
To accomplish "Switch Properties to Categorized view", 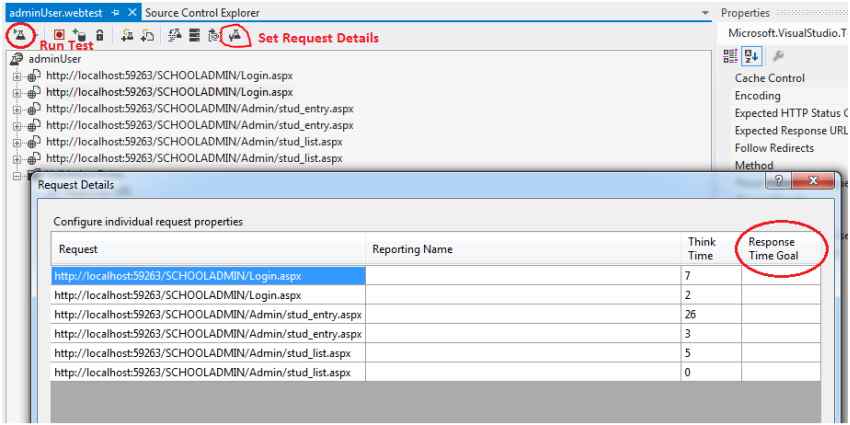I will (x=730, y=55).
